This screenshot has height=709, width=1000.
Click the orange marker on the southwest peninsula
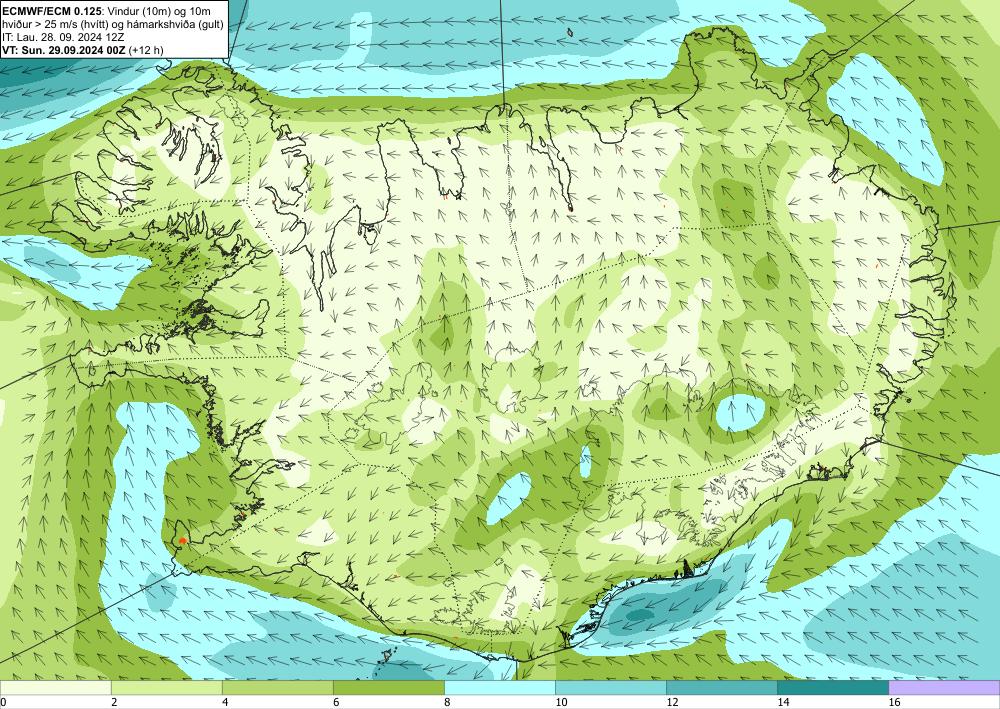click(x=183, y=541)
